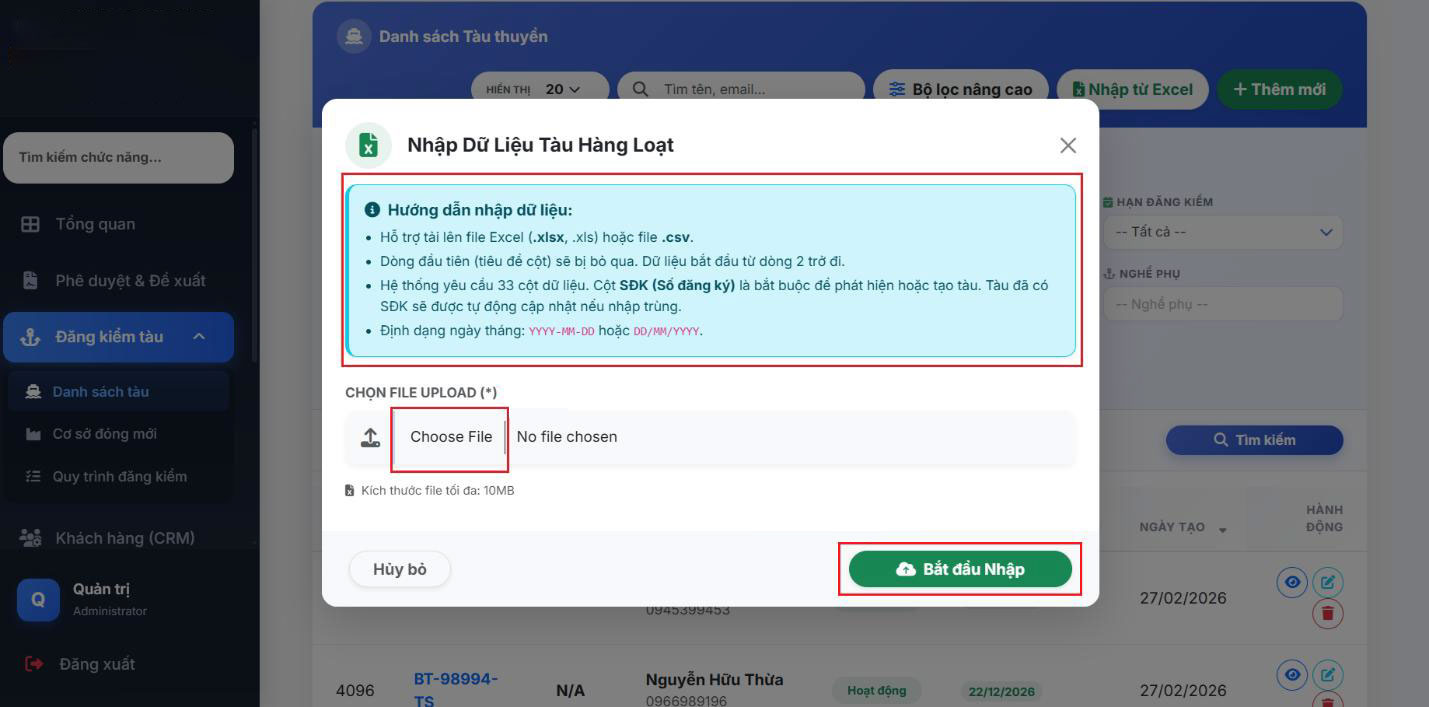Click the ship icon beside Danh sách tàu
Viewport: 1429px width, 707px height.
(x=33, y=392)
